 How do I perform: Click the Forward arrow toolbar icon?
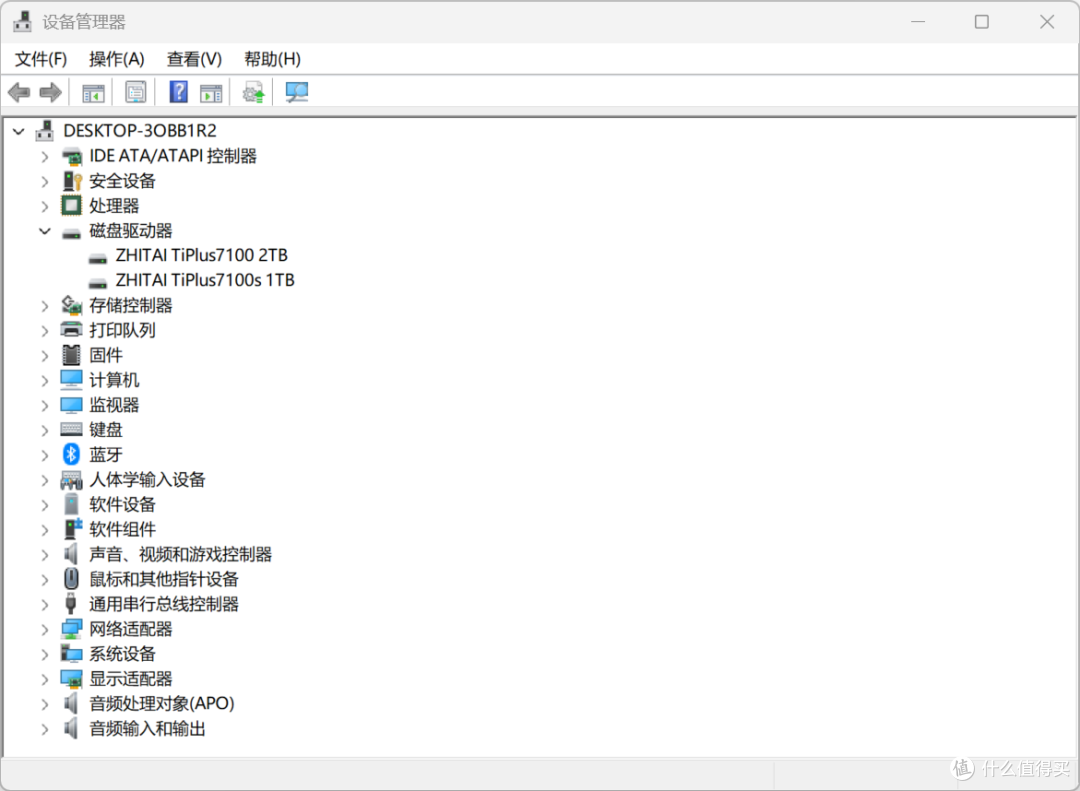50,92
